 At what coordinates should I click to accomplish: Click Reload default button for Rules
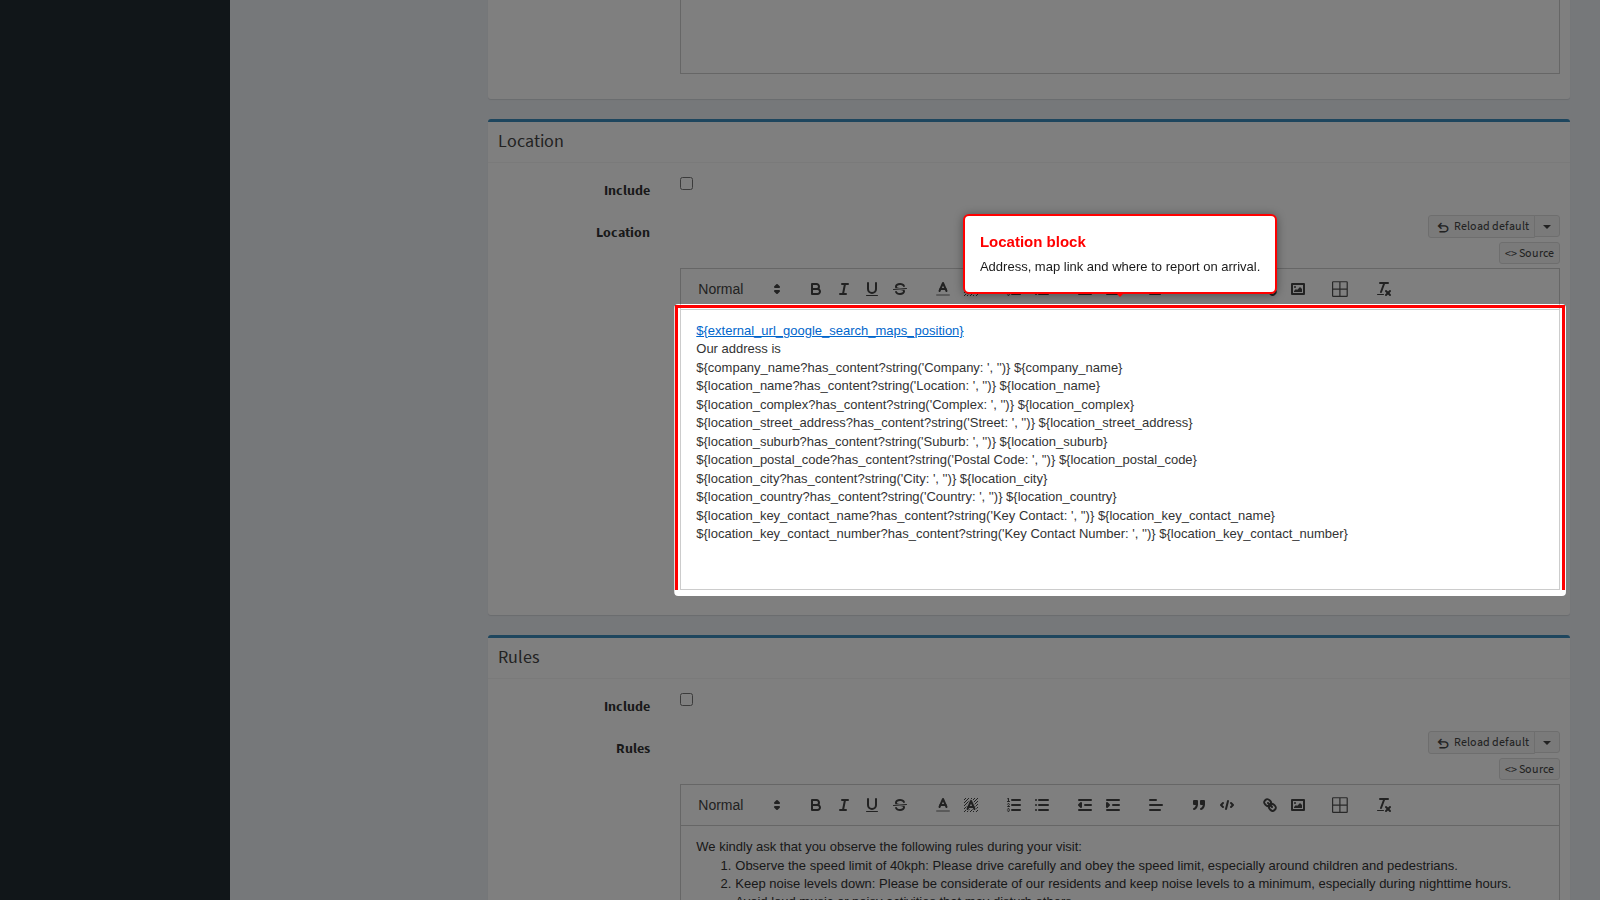coord(1482,743)
